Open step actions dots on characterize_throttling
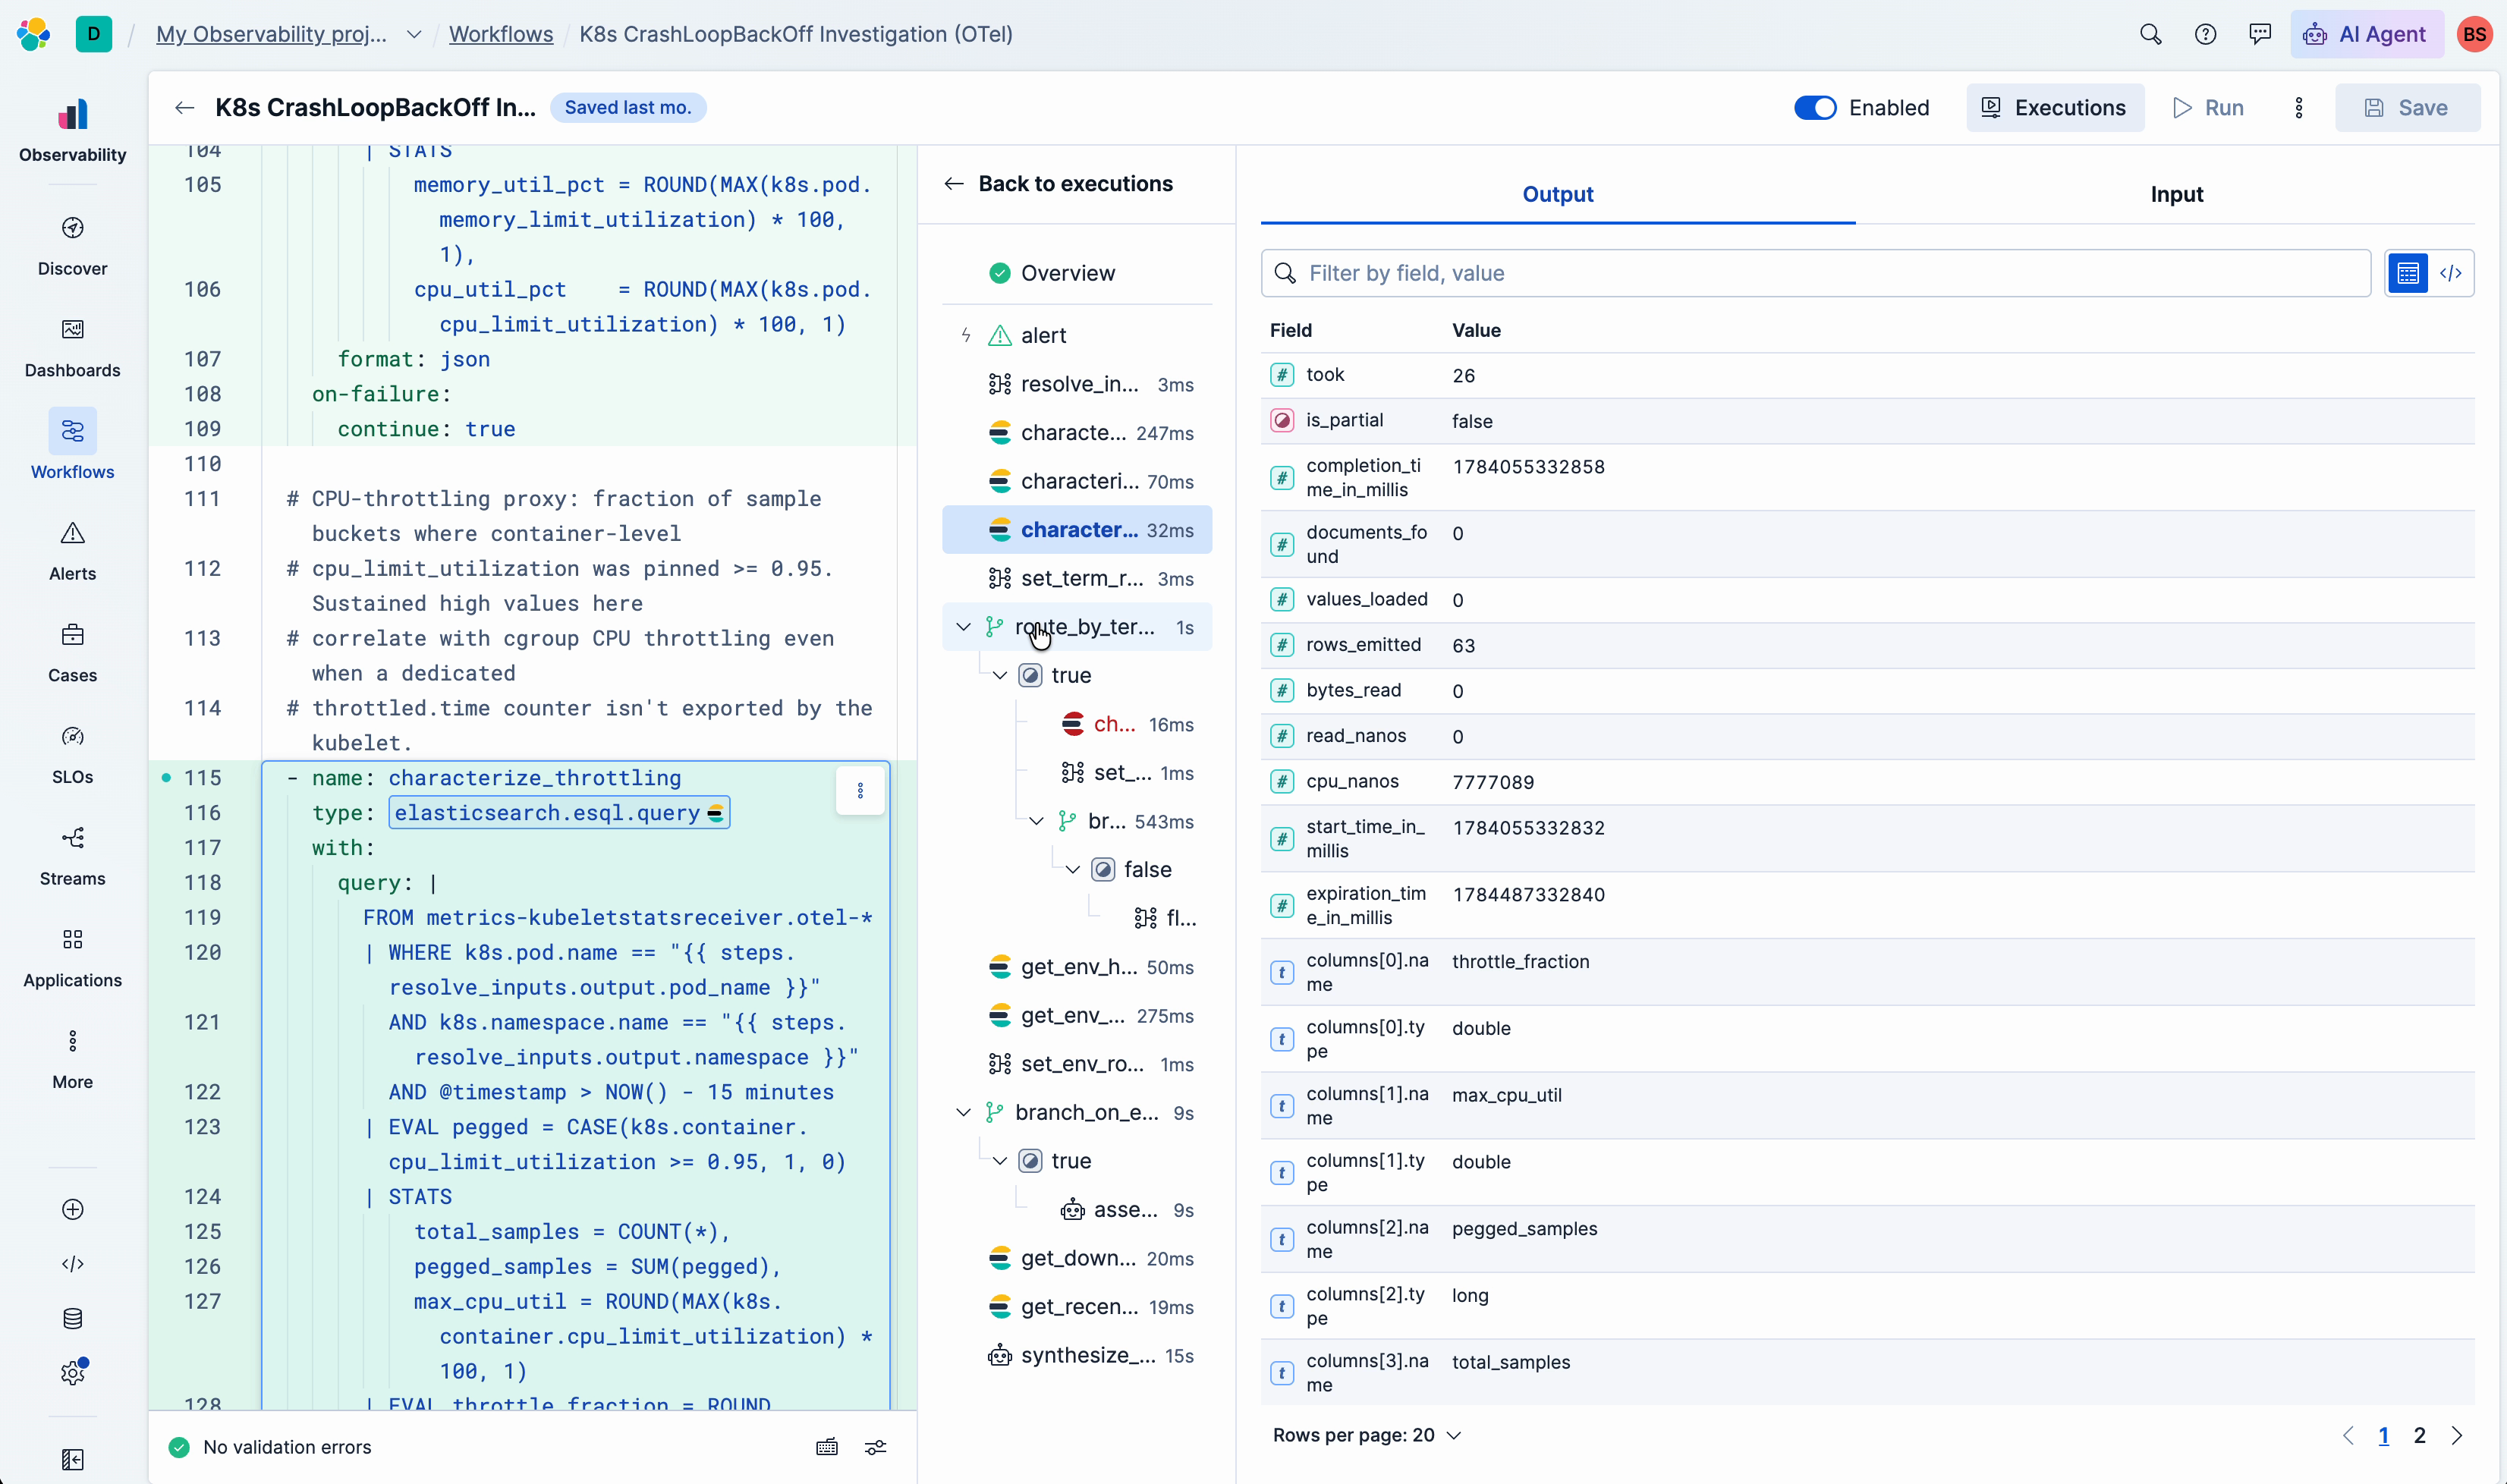The image size is (2507, 1484). tap(860, 790)
